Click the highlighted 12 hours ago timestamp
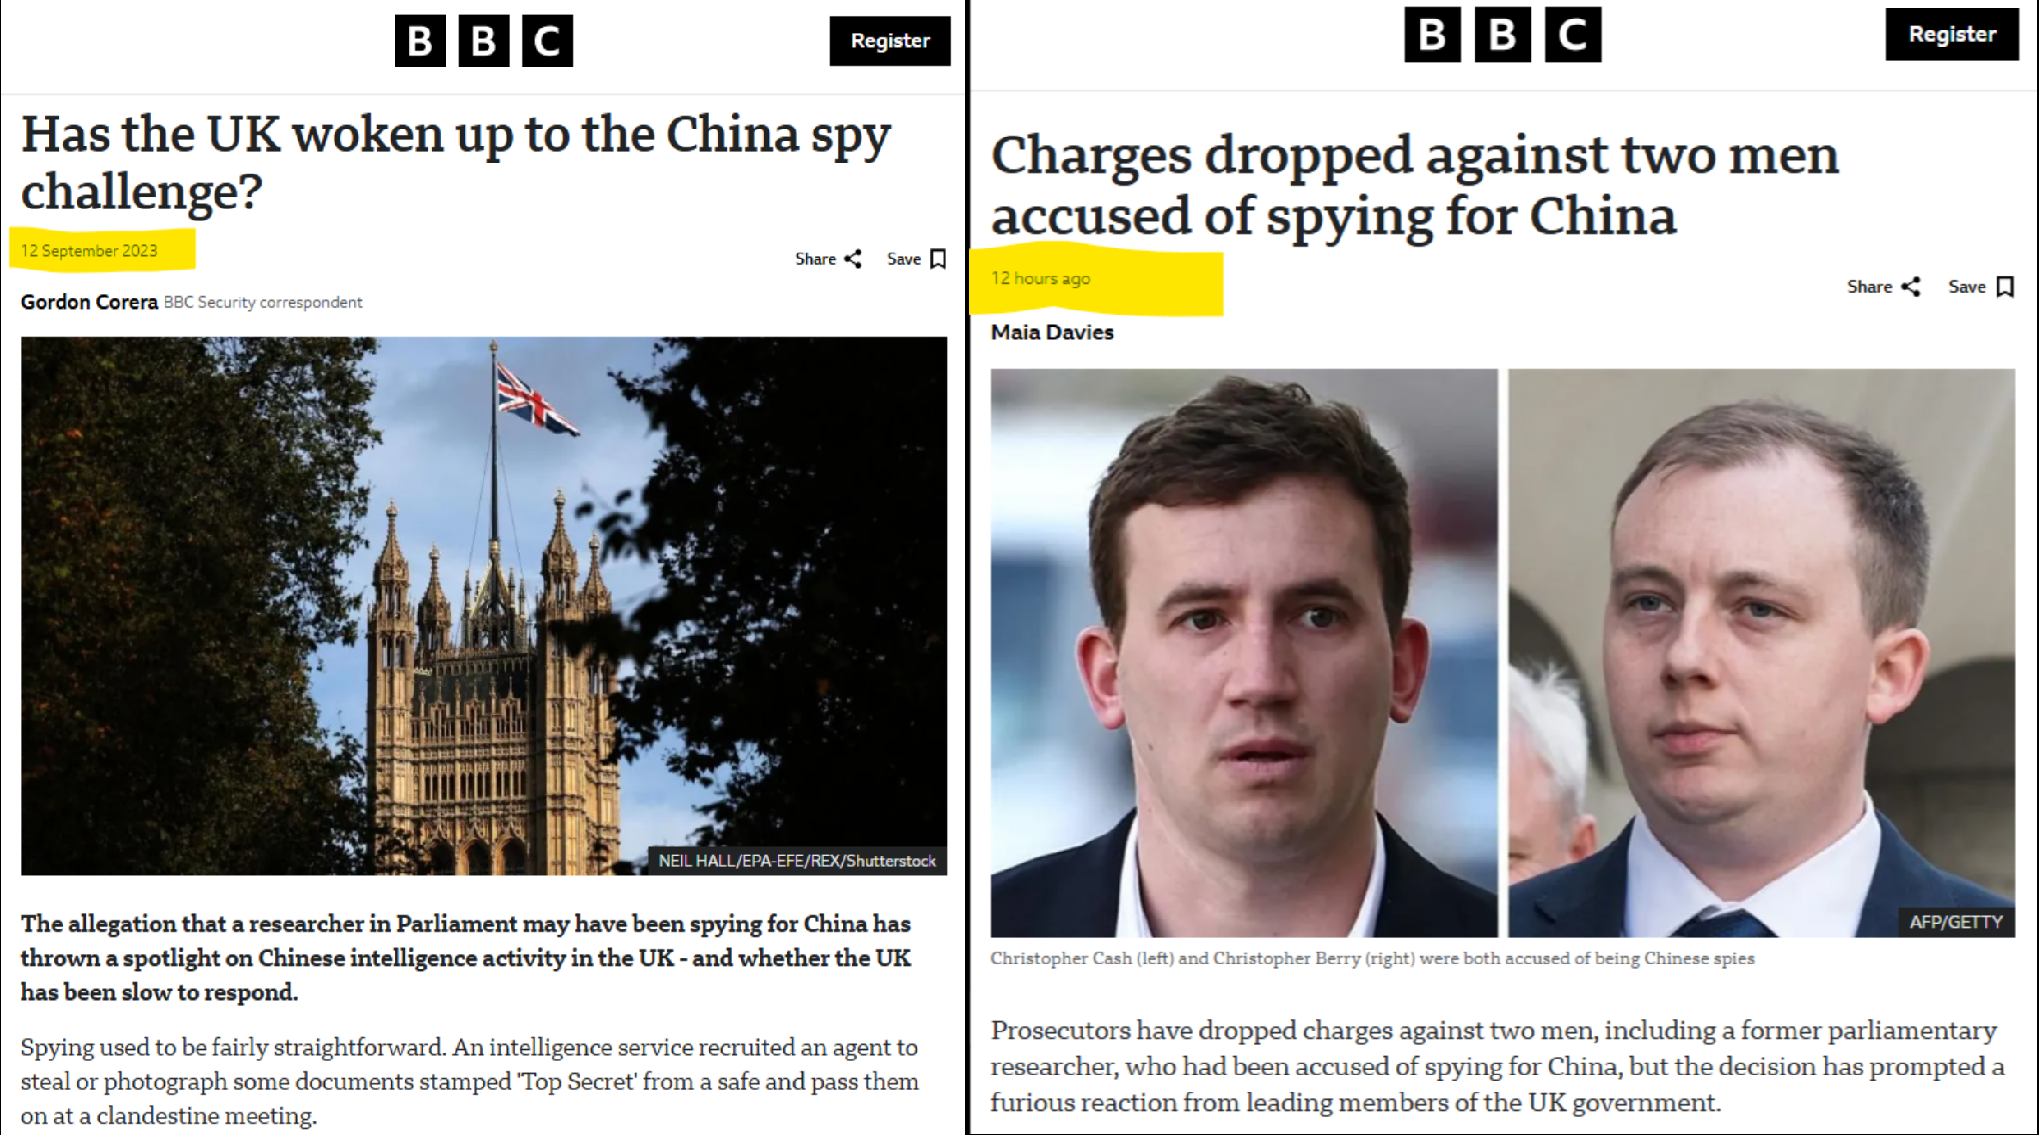Viewport: 2039px width, 1135px height. click(x=1040, y=278)
